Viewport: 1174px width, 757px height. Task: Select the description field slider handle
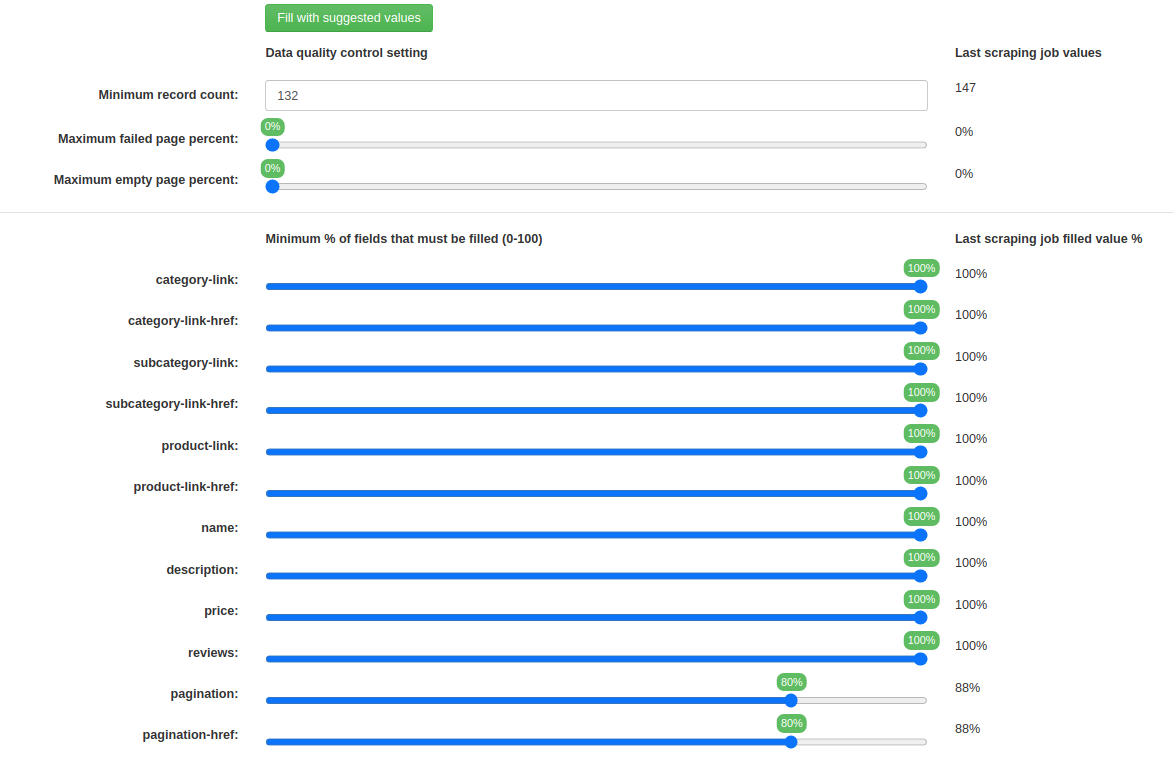pos(919,575)
